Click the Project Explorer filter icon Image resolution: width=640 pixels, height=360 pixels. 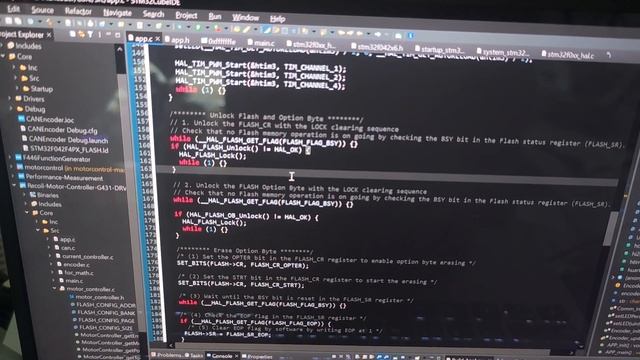coord(90,35)
